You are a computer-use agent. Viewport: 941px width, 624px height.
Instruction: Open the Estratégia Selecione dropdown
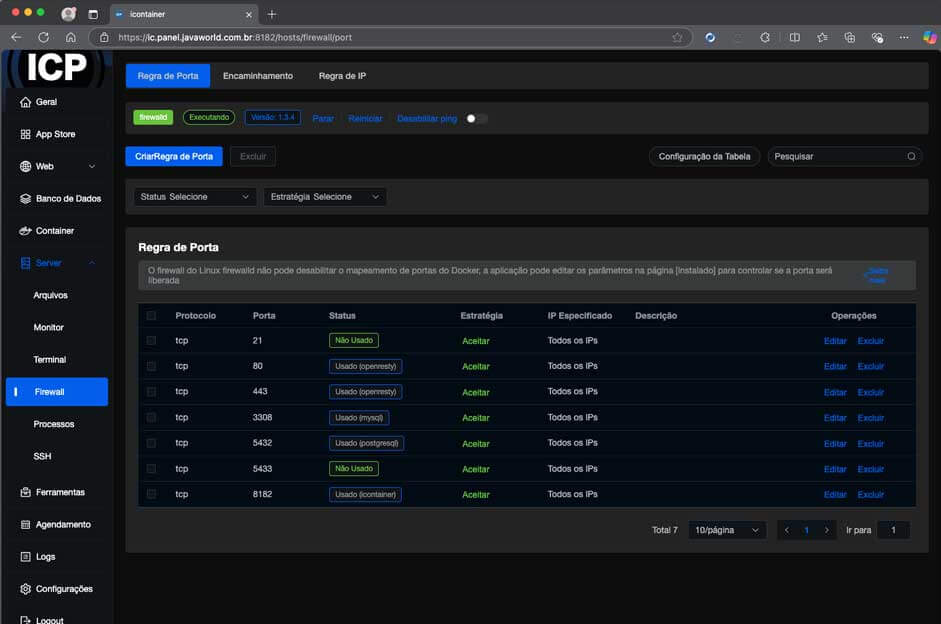(325, 197)
